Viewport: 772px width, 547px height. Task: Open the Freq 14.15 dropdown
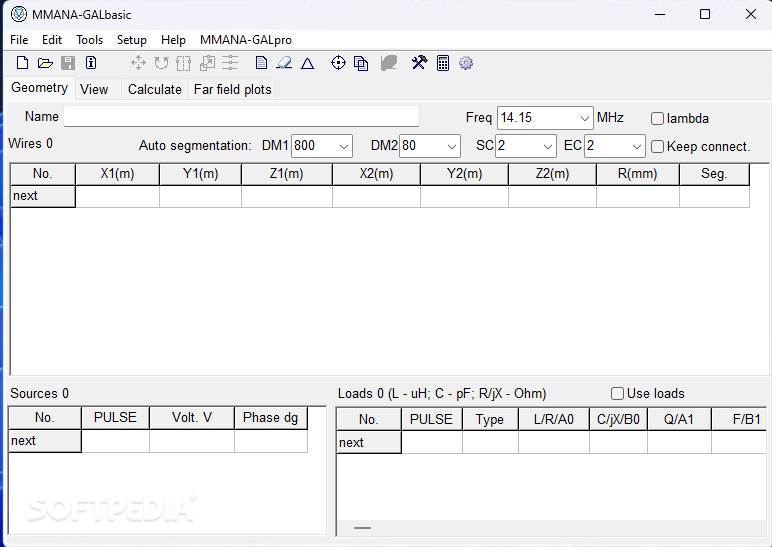click(584, 118)
